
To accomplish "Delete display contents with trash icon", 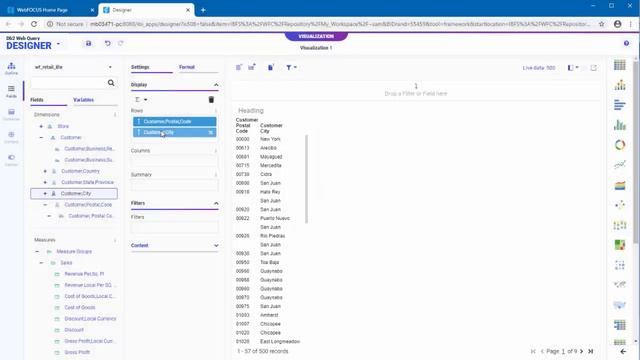I will coord(211,100).
